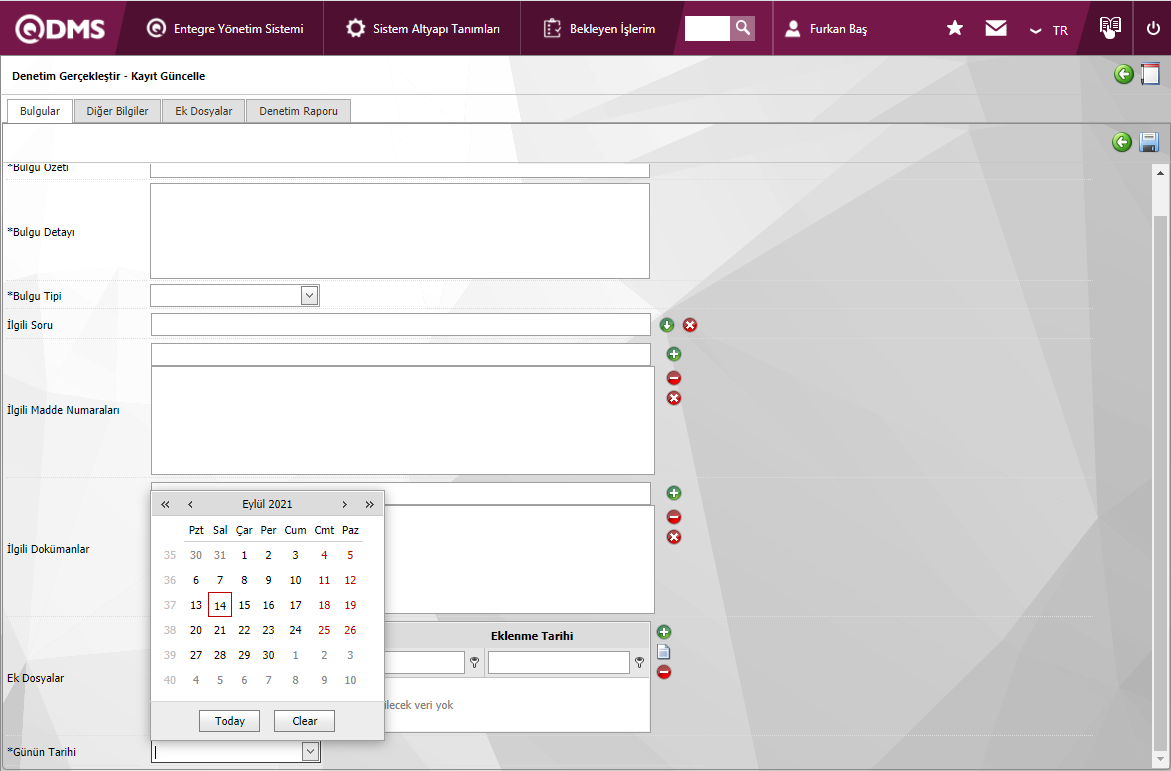
Task: Open Entegre Yönetim Sistemi menu
Action: click(x=225, y=28)
